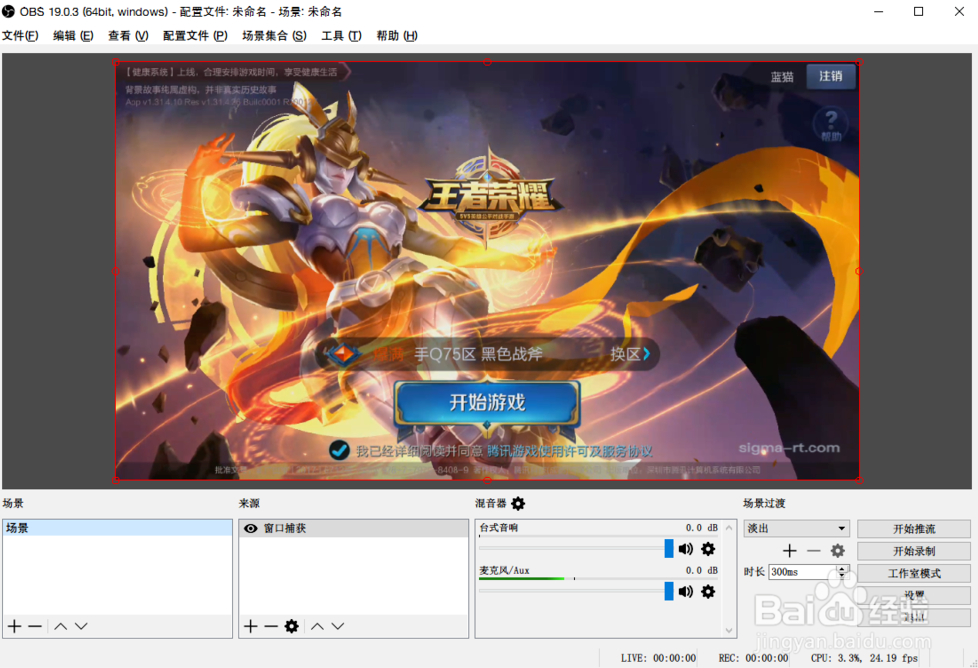Open the 场景集合(S) menu
978x668 pixels.
click(x=274, y=36)
